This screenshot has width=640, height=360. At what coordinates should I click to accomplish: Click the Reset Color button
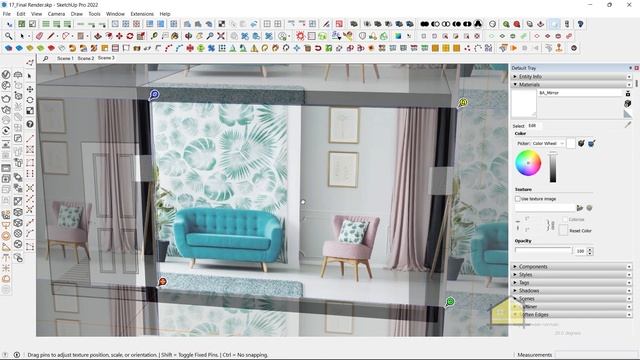580,231
